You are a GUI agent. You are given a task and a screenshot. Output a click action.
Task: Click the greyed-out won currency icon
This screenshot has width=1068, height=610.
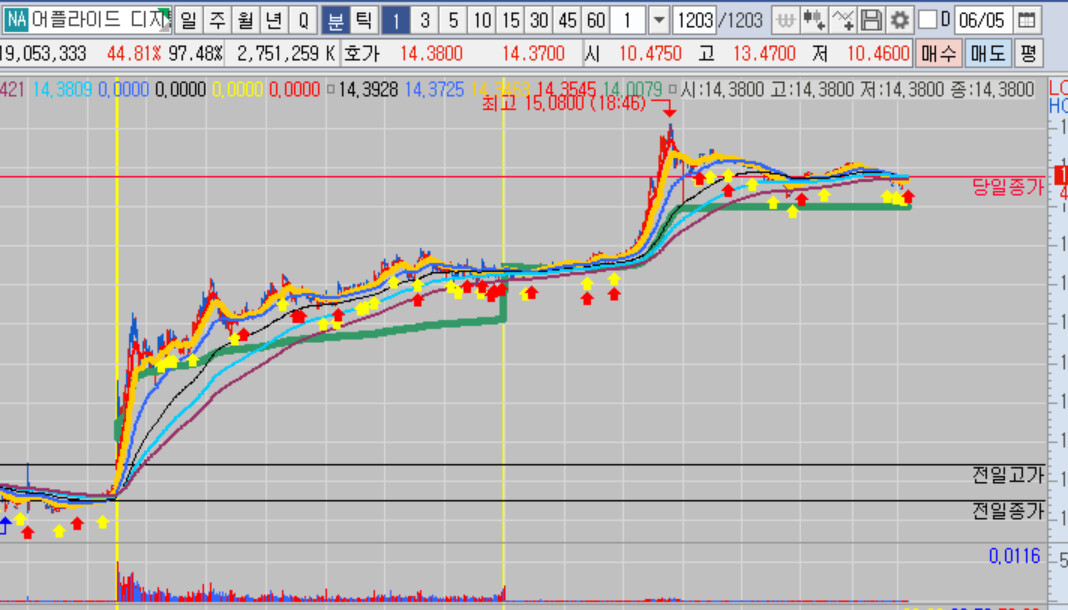tap(787, 20)
